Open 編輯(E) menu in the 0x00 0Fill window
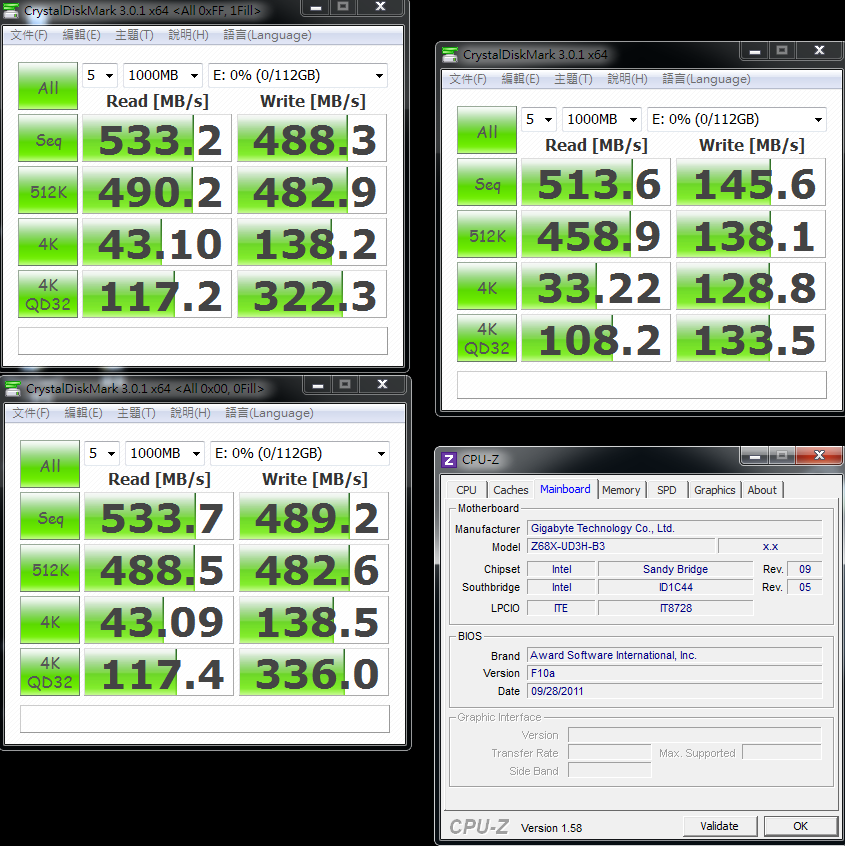This screenshot has width=845, height=846. pos(83,413)
